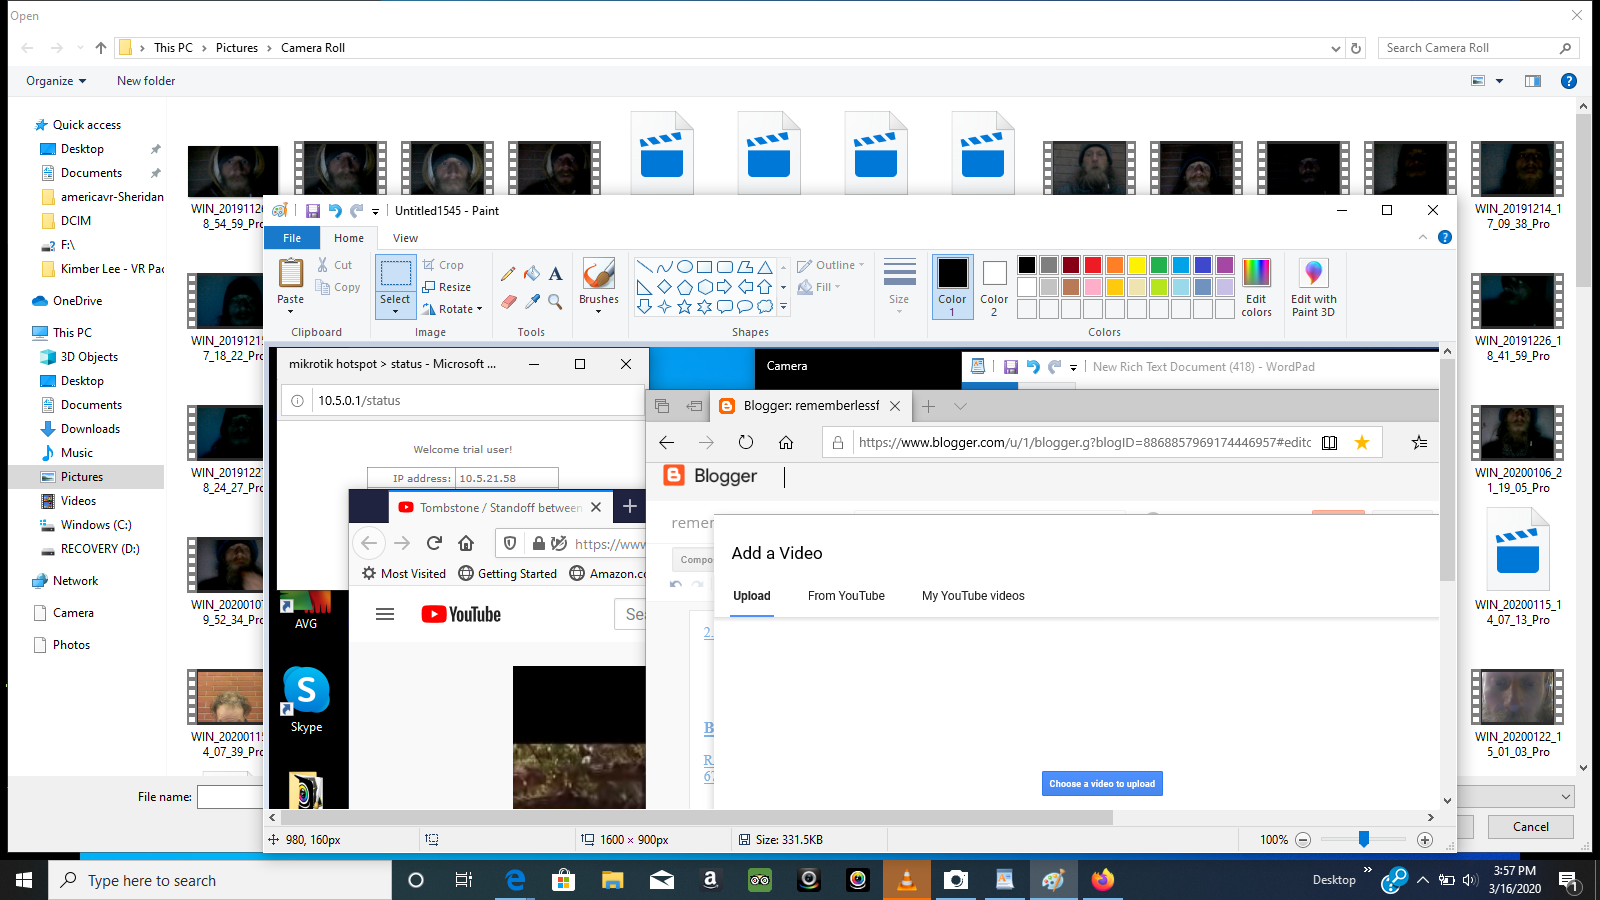Screen dimensions: 1600x900
Task: Click Edit with Paint 3D
Action: click(x=1313, y=287)
